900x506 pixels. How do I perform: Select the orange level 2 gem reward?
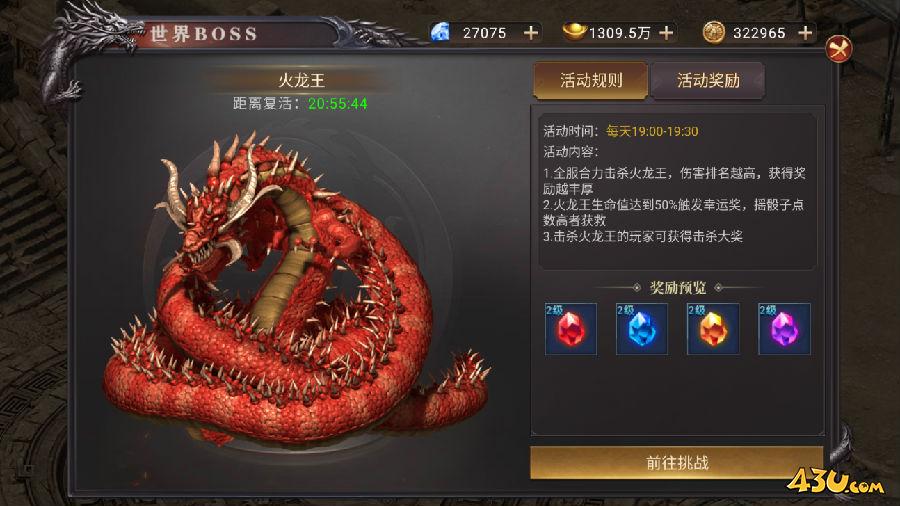(713, 329)
